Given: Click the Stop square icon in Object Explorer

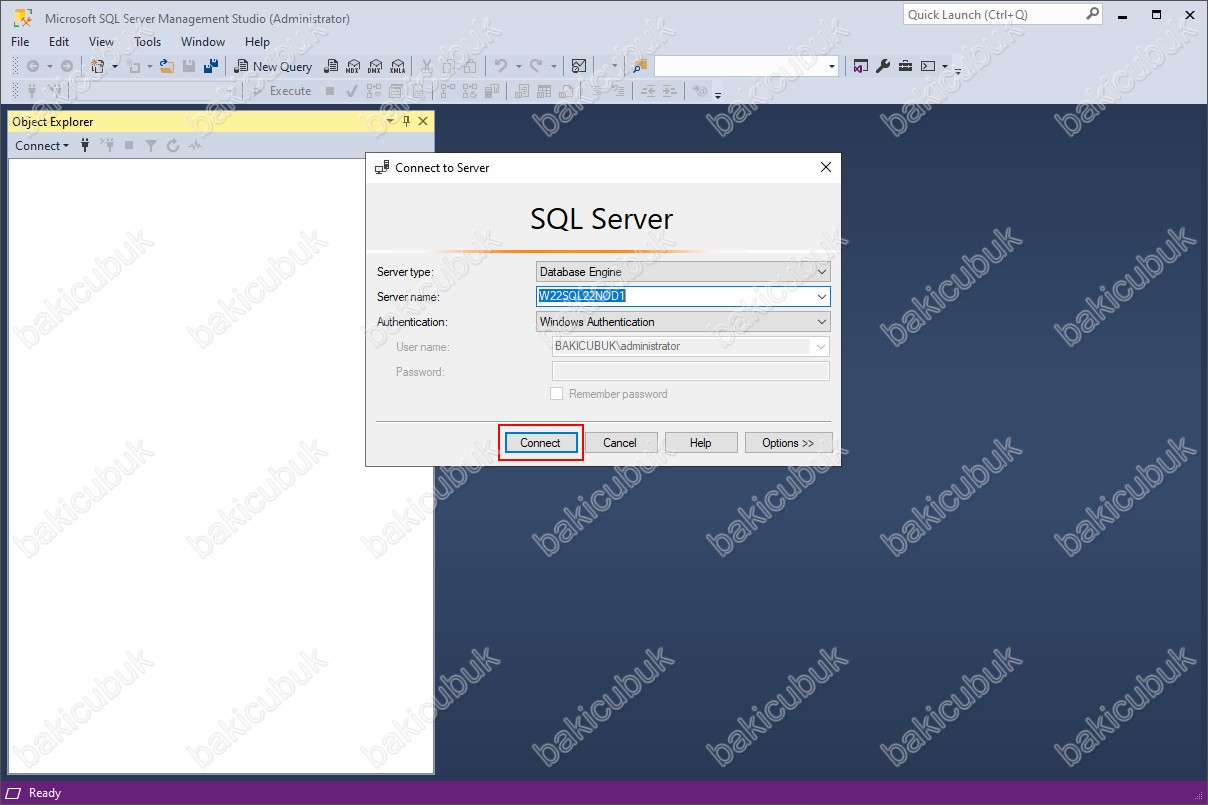Looking at the screenshot, I should [x=129, y=146].
